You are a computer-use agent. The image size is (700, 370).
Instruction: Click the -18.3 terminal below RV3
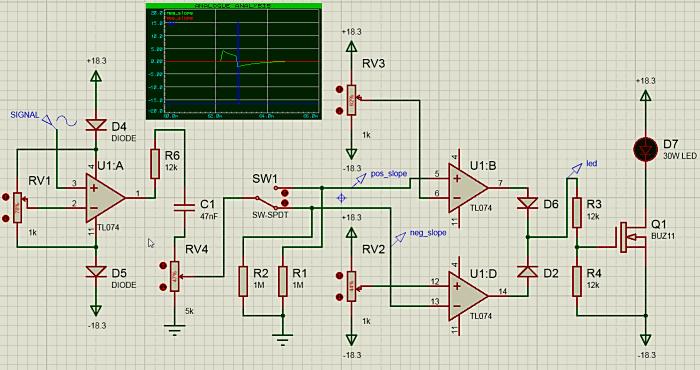point(351,154)
